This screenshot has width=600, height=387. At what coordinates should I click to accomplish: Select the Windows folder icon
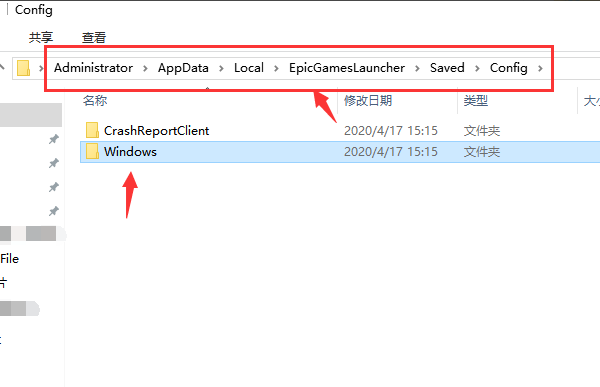pyautogui.click(x=92, y=151)
